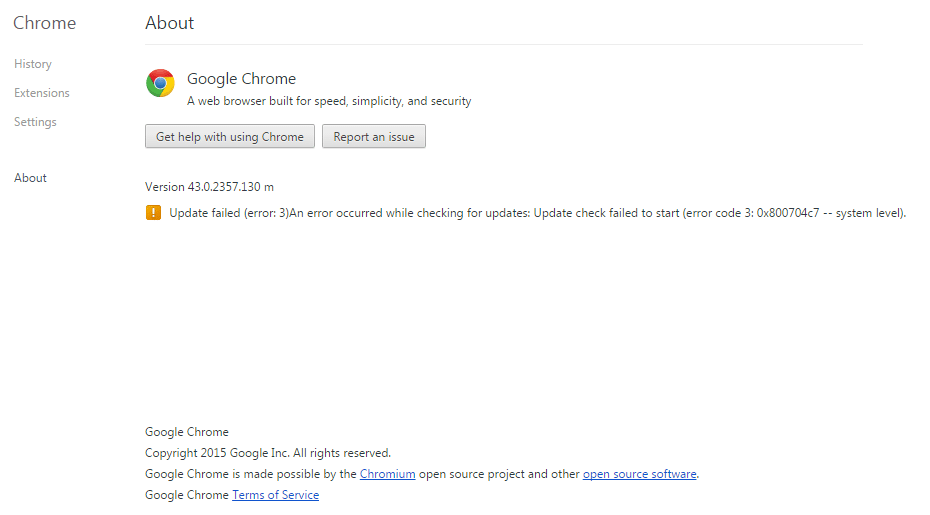Open History in the sidebar

[33, 64]
